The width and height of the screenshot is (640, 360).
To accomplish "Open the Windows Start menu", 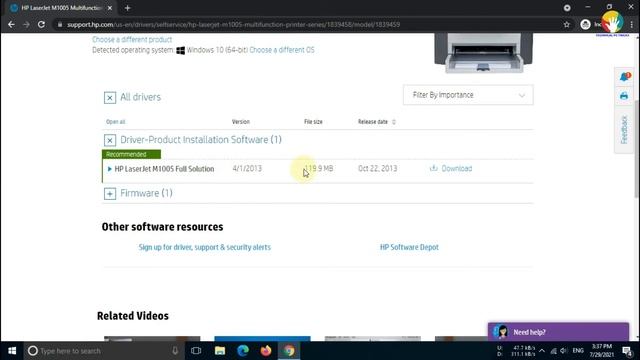I will pos(12,351).
